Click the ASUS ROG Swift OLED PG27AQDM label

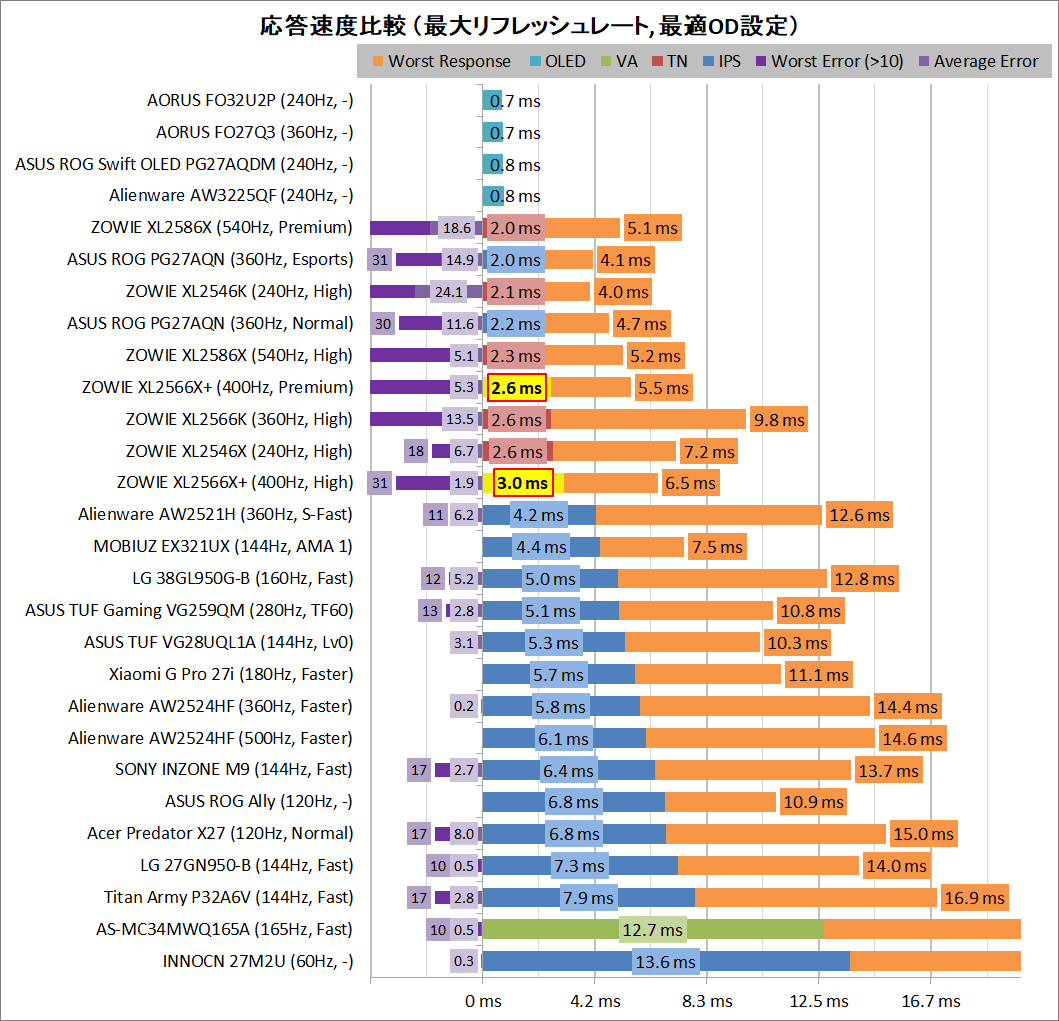point(184,165)
